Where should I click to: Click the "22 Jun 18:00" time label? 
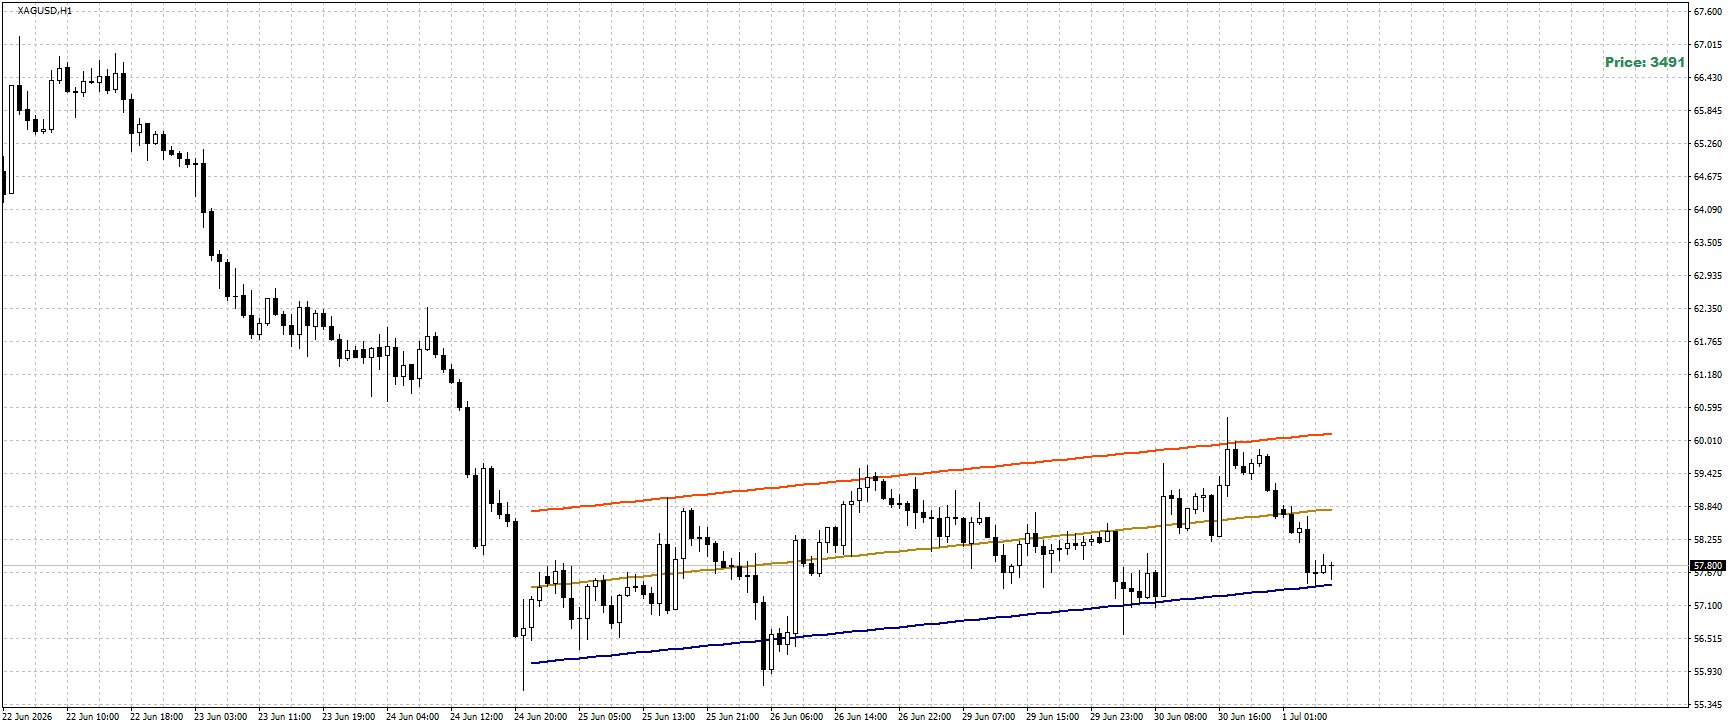(155, 716)
